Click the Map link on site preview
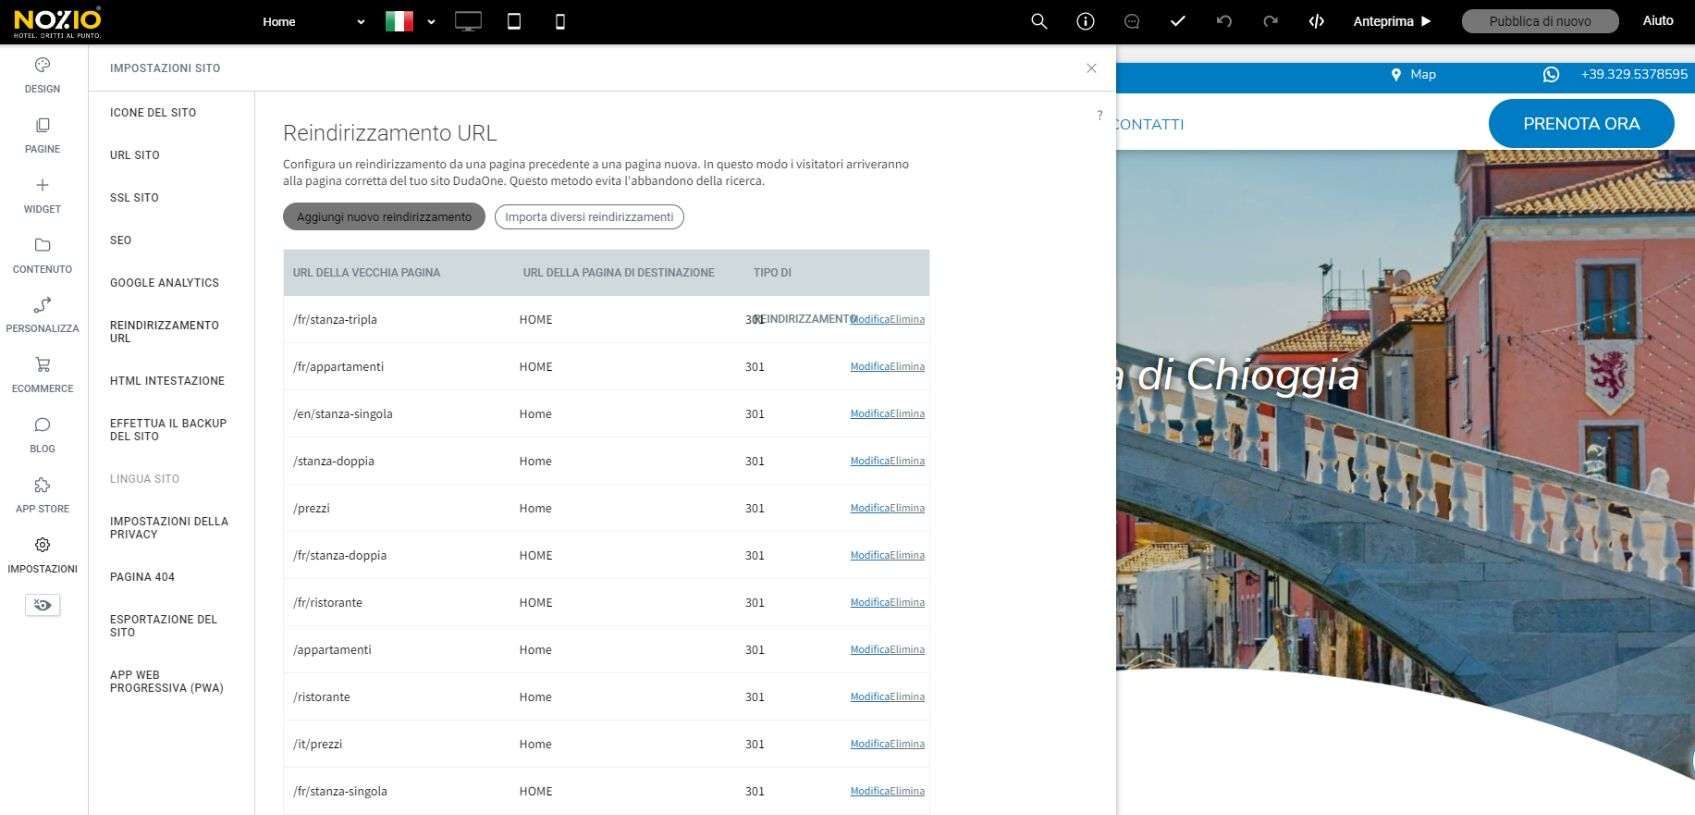This screenshot has height=815, width=1695. (x=1423, y=75)
